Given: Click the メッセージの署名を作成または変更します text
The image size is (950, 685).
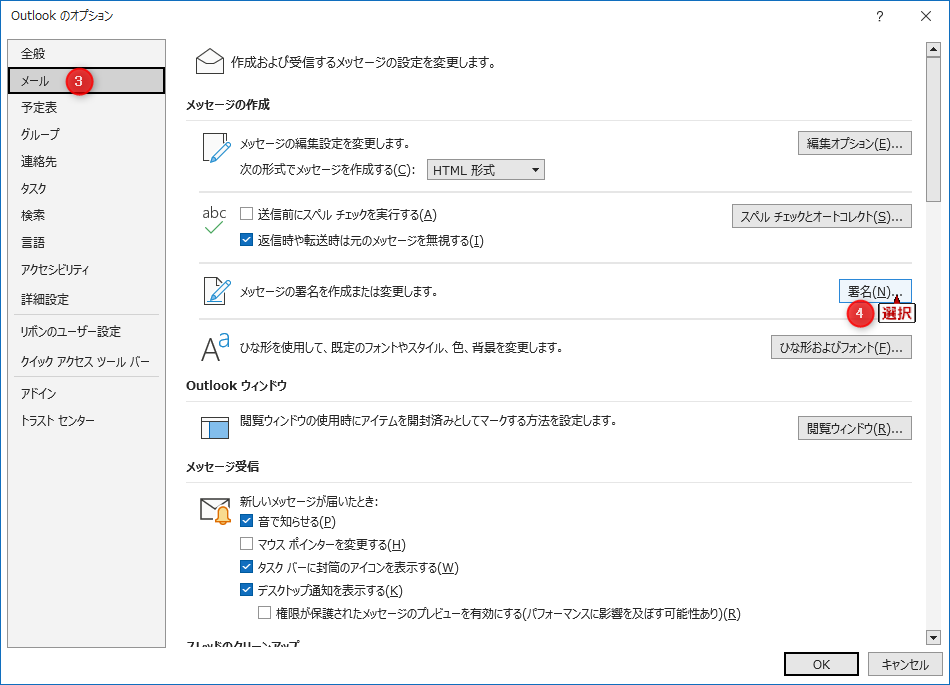Looking at the screenshot, I should point(339,291).
